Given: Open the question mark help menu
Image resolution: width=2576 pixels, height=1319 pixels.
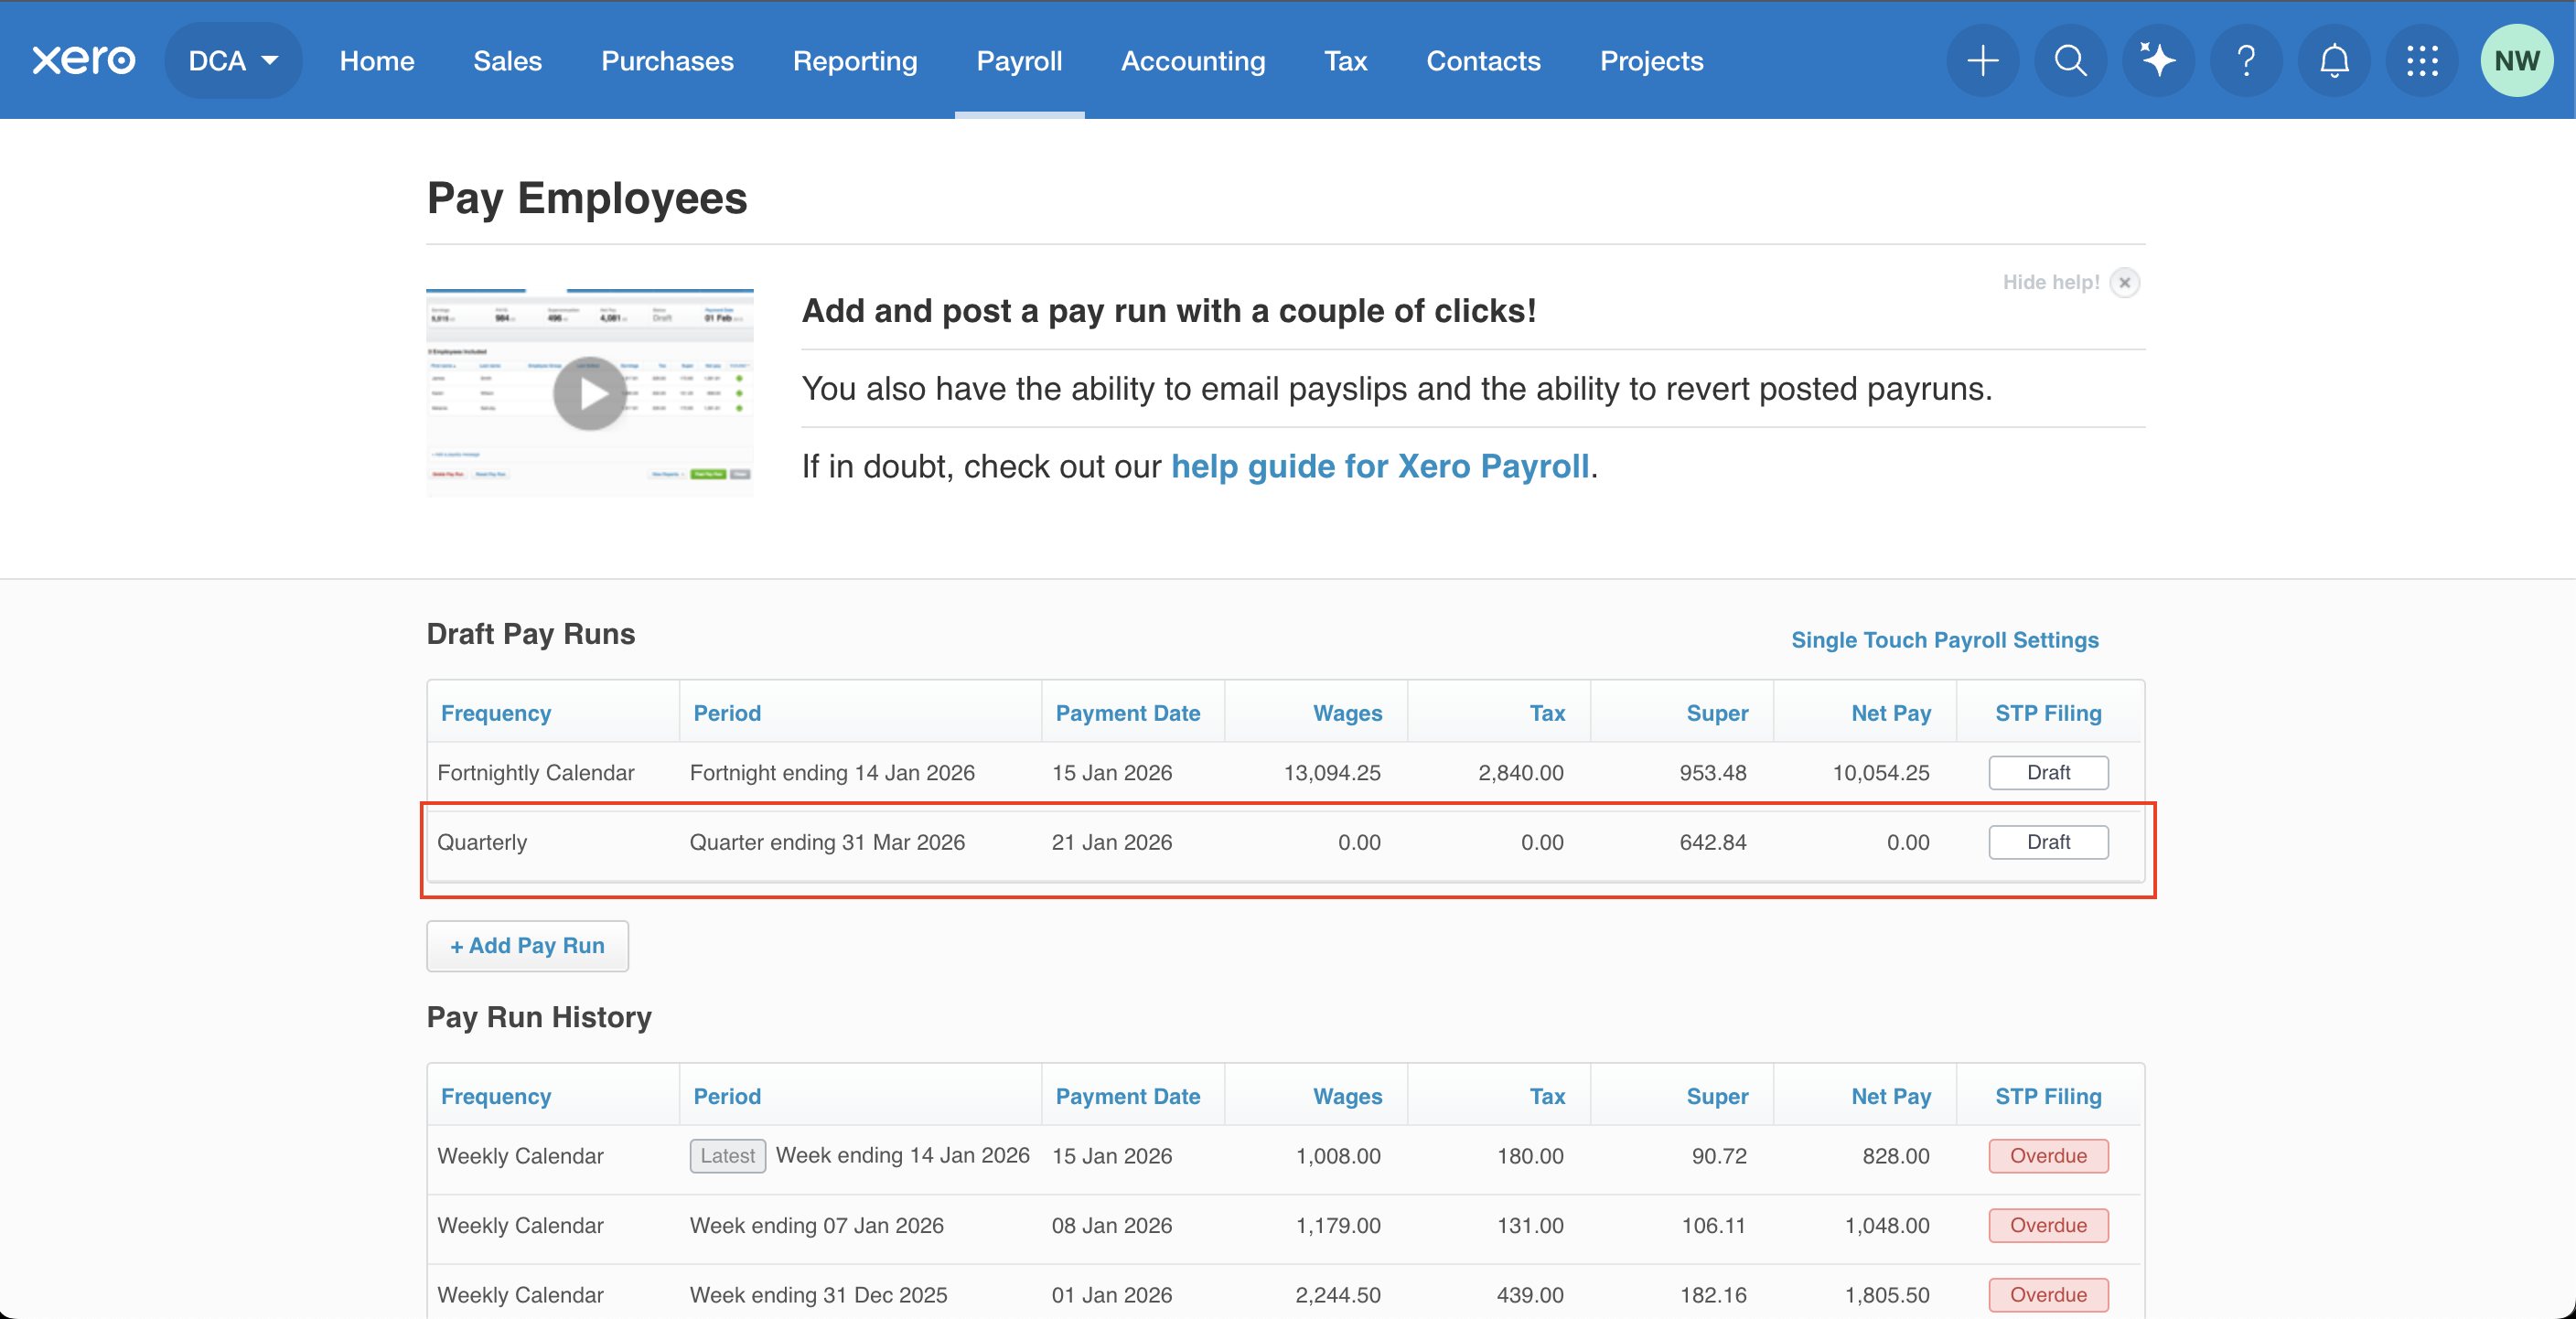Looking at the screenshot, I should point(2246,60).
